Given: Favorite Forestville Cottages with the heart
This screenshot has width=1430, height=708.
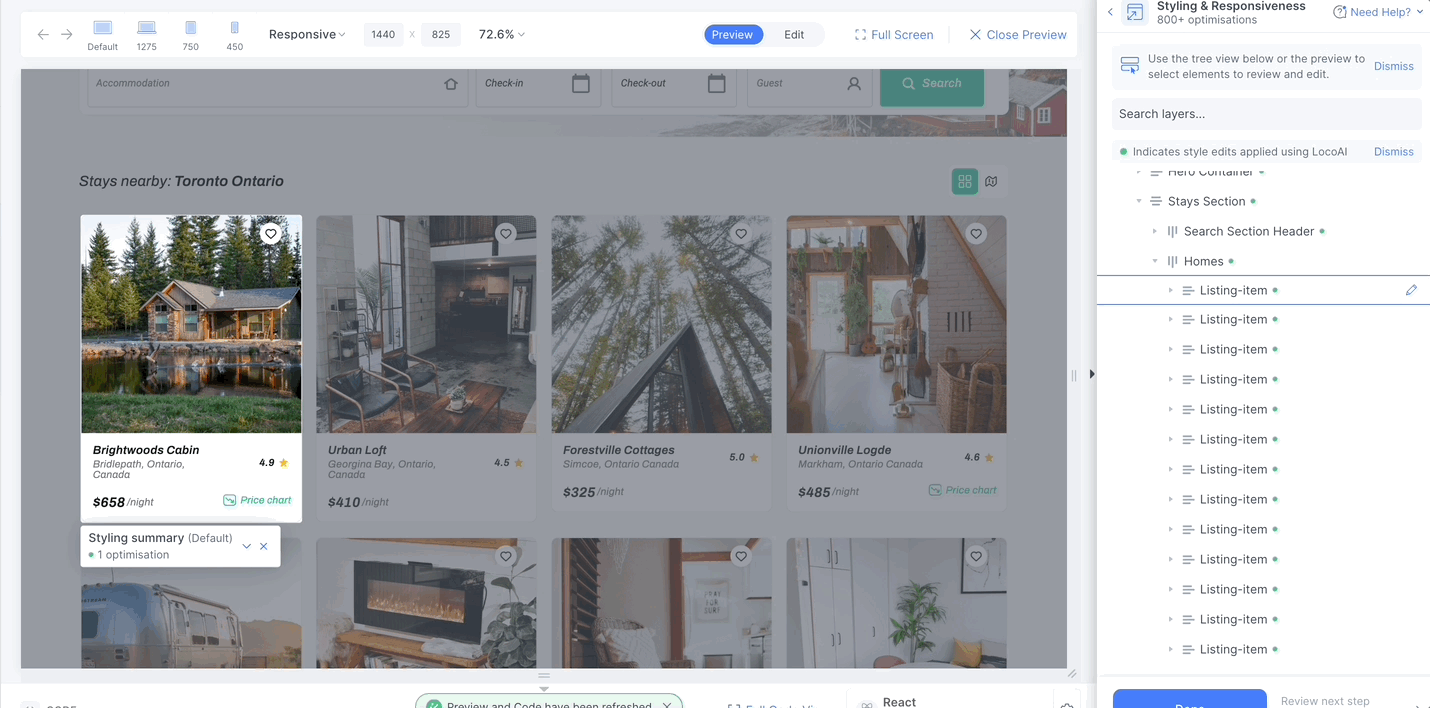Looking at the screenshot, I should (741, 234).
